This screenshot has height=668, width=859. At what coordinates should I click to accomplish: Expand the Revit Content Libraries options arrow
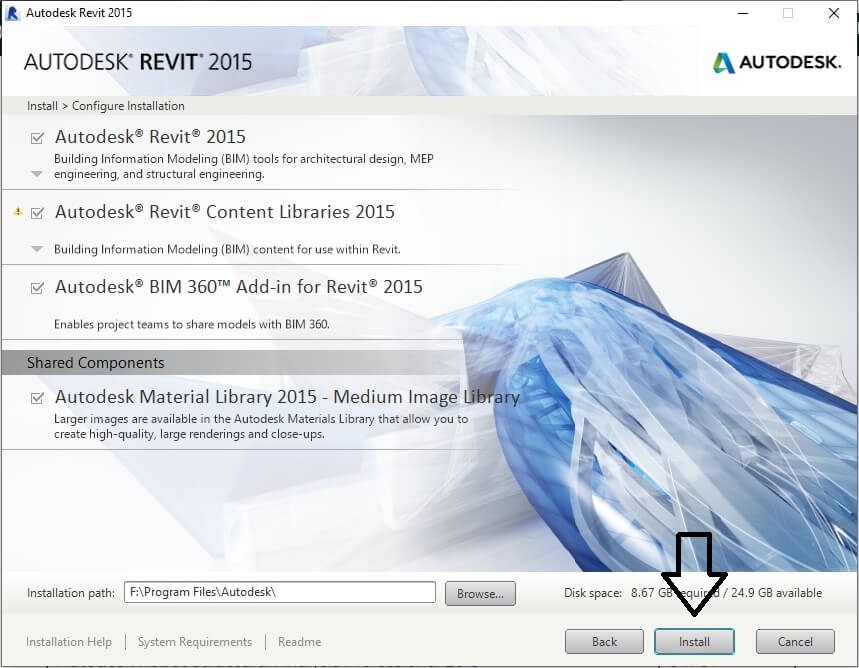(37, 249)
